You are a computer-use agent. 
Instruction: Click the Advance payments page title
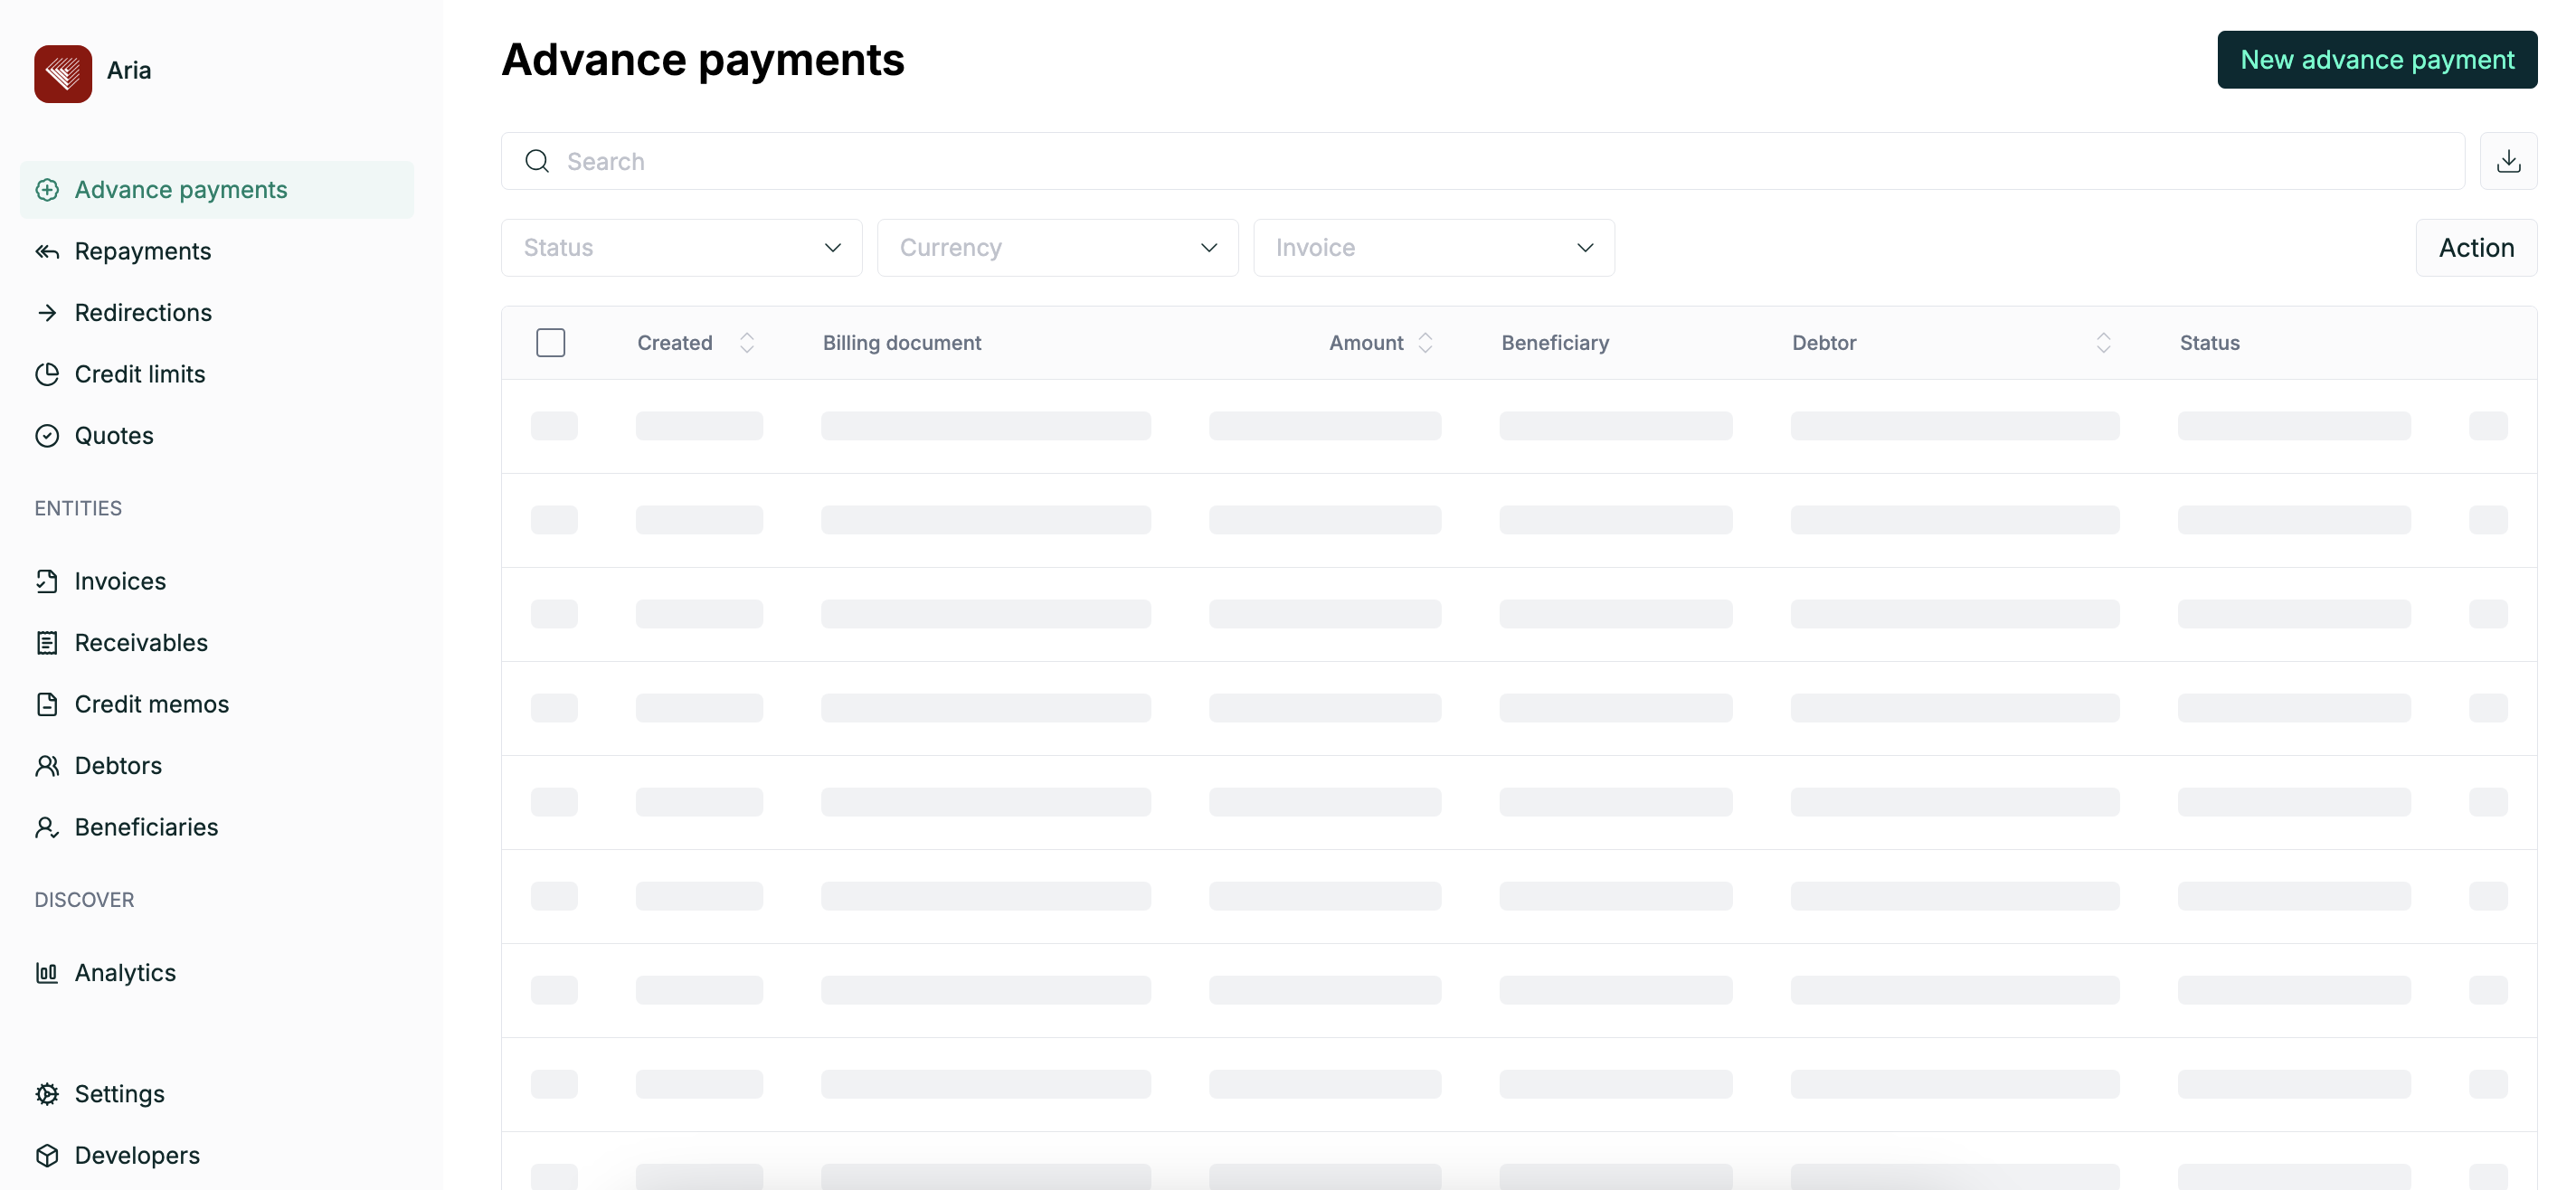pos(703,60)
